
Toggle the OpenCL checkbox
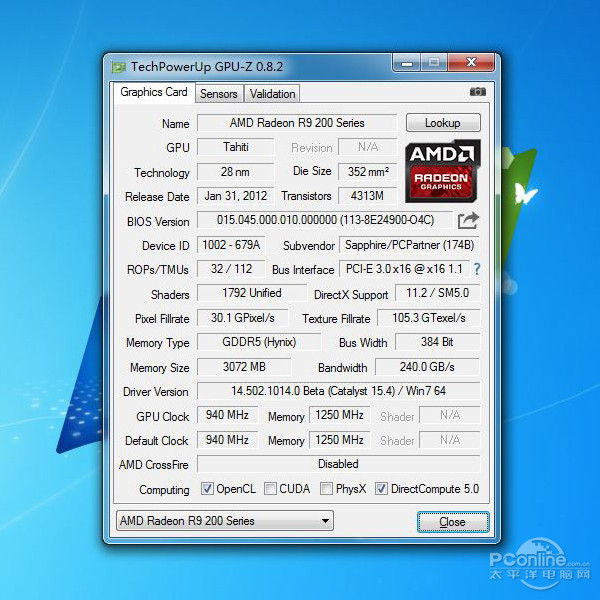point(207,489)
